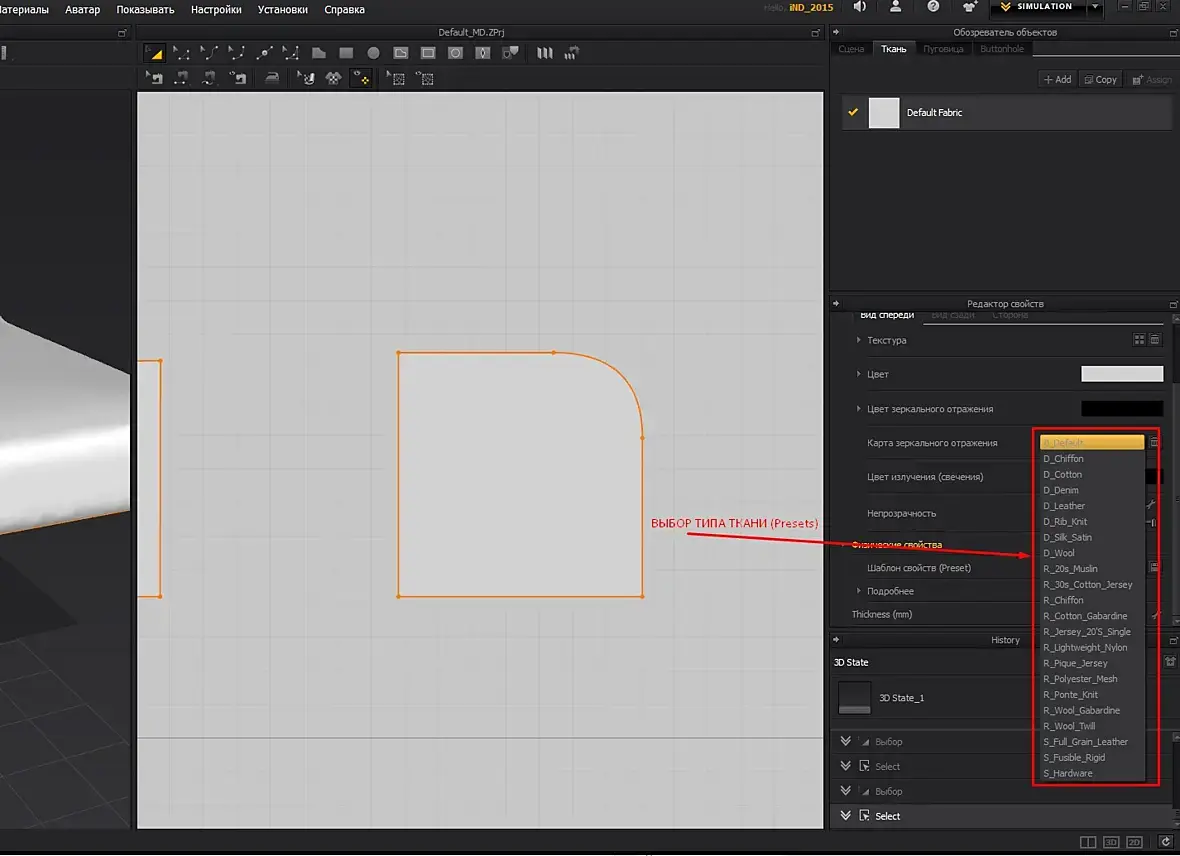Switch to 3D view layout

[x=1111, y=842]
